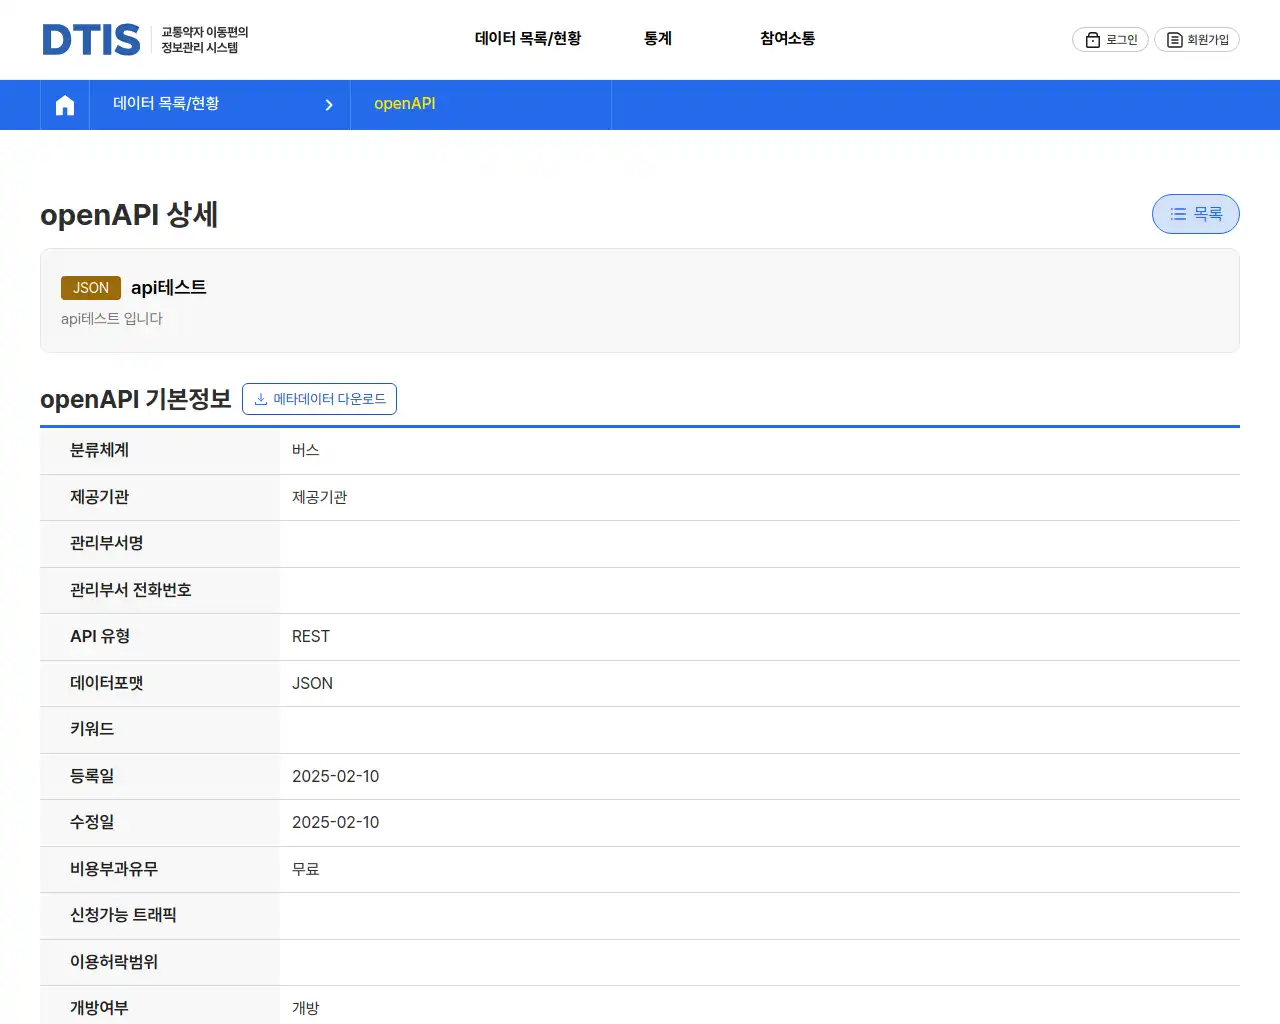Select the openAPI breadcrumb item
1280x1024 pixels.
point(405,104)
